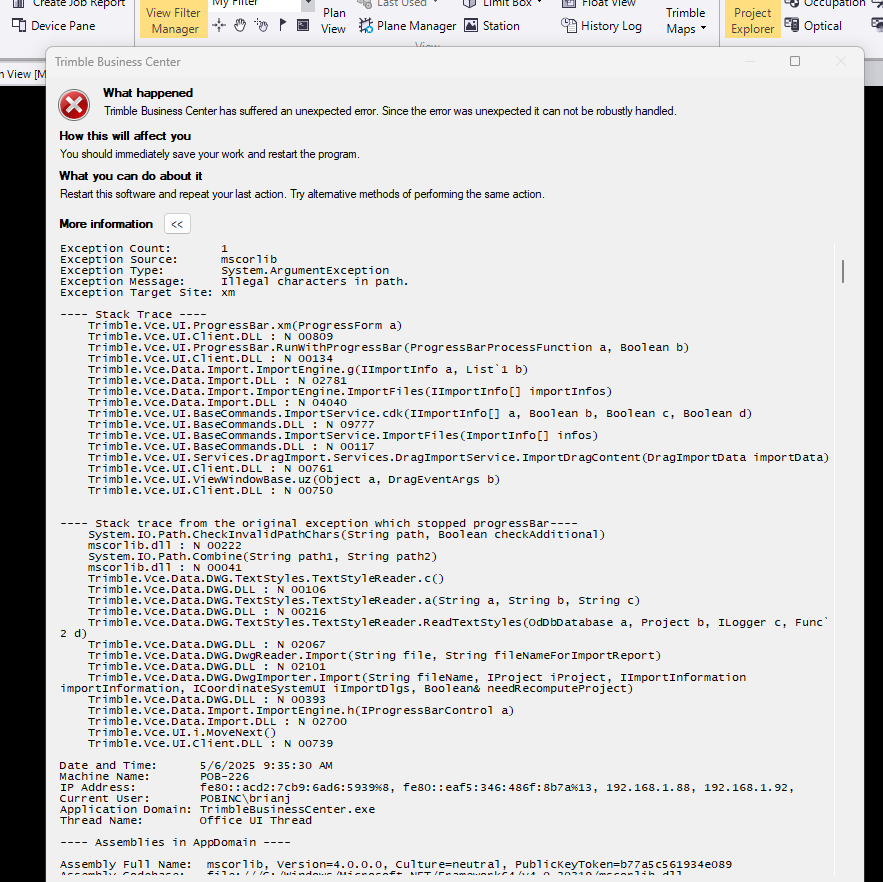Open the Optical spreadsheet
The width and height of the screenshot is (883, 882).
[x=813, y=26]
